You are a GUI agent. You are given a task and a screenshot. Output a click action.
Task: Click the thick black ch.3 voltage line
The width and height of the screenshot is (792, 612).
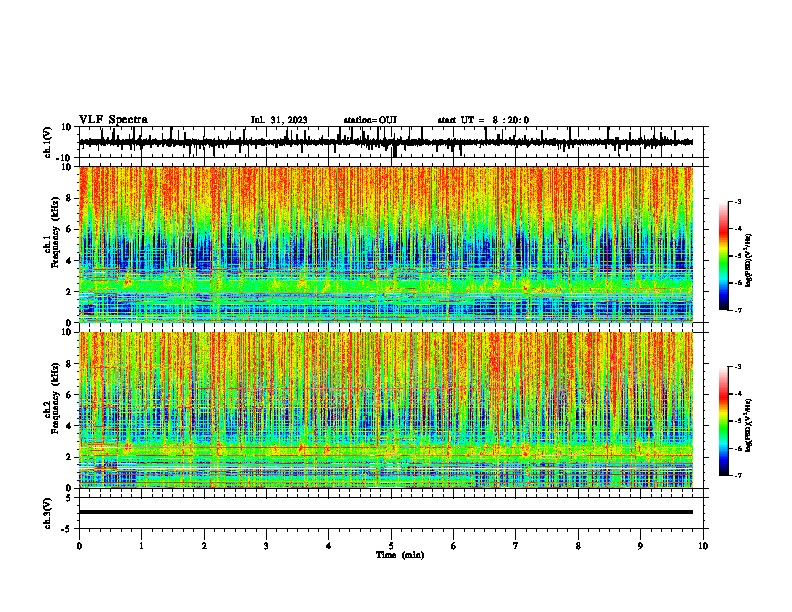pyautogui.click(x=386, y=512)
